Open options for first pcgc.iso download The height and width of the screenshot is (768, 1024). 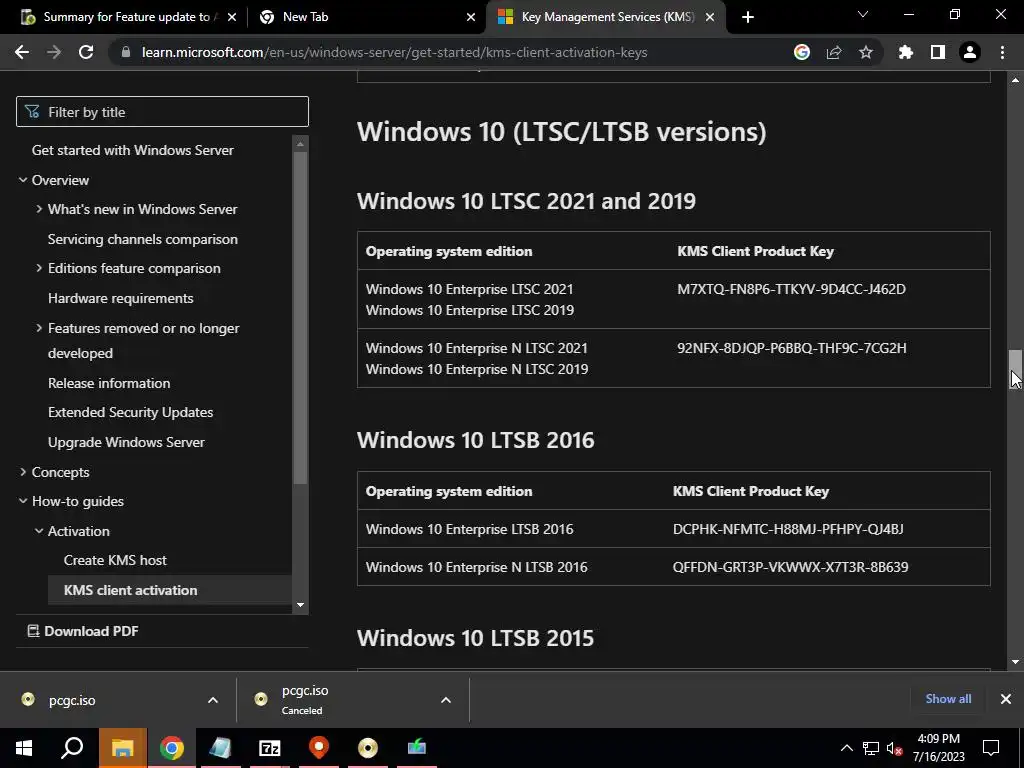(x=213, y=700)
